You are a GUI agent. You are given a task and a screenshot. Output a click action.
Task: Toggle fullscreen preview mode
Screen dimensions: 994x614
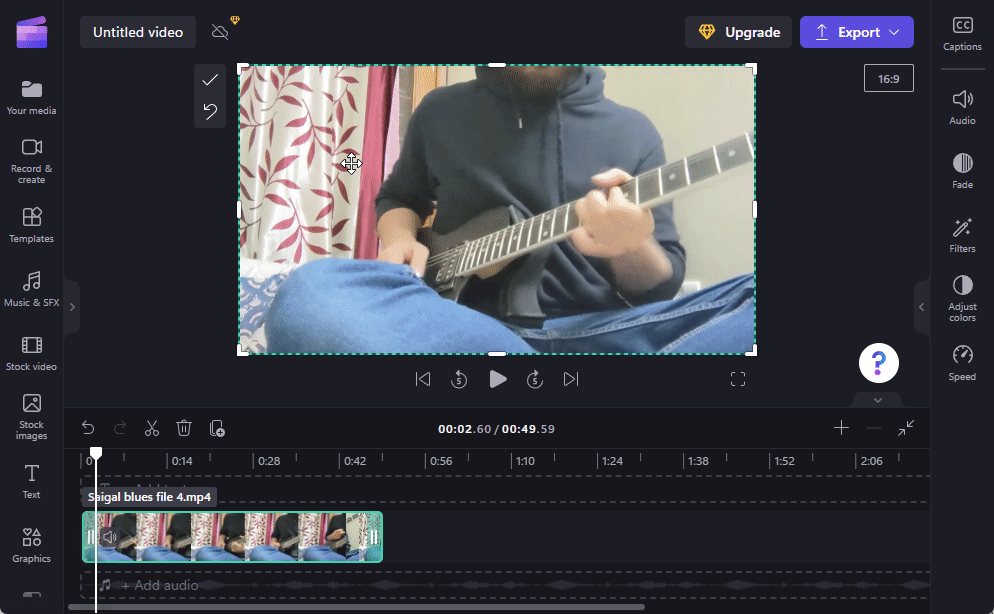point(738,379)
